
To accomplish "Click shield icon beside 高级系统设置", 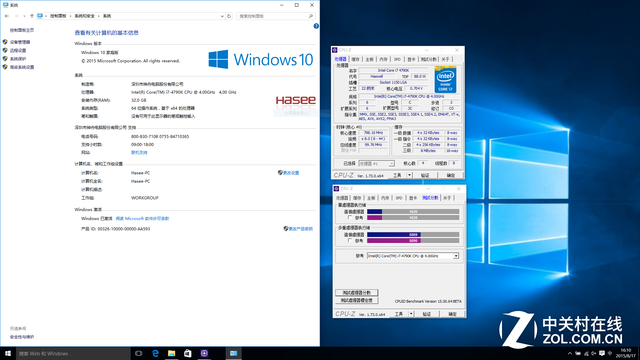I will click(x=5, y=67).
